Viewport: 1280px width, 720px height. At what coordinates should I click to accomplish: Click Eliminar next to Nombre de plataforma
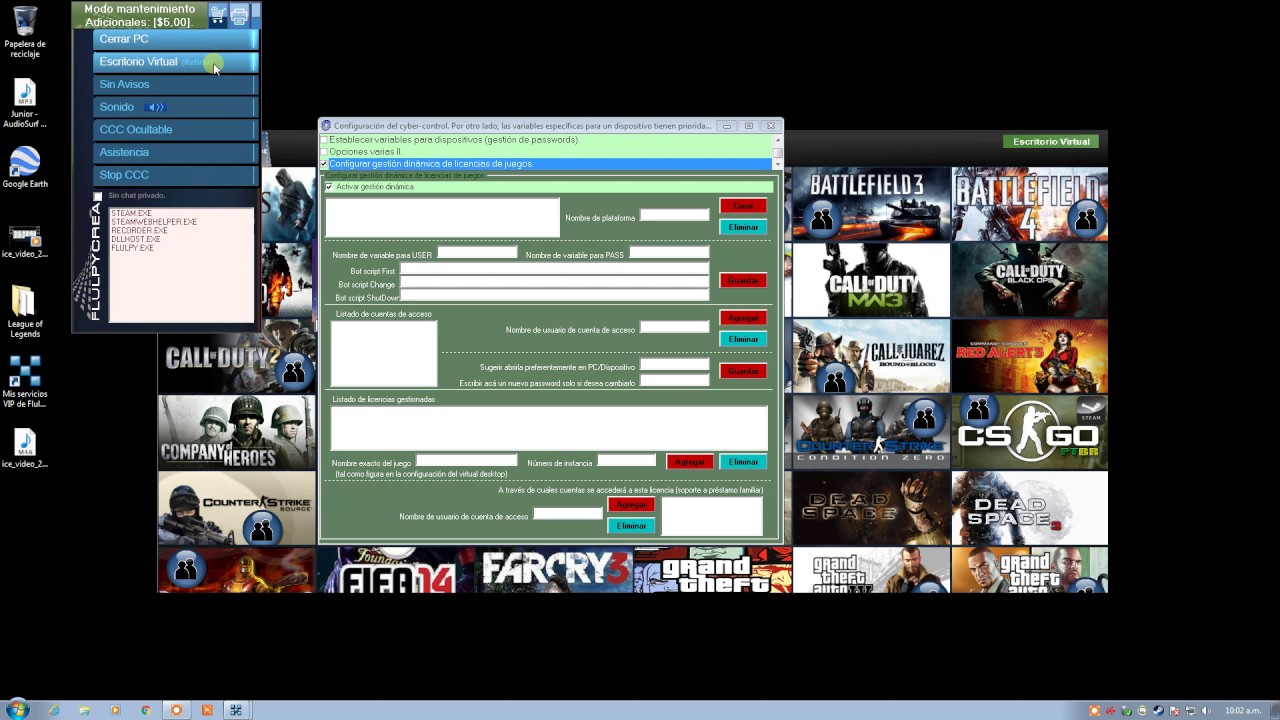click(x=743, y=227)
